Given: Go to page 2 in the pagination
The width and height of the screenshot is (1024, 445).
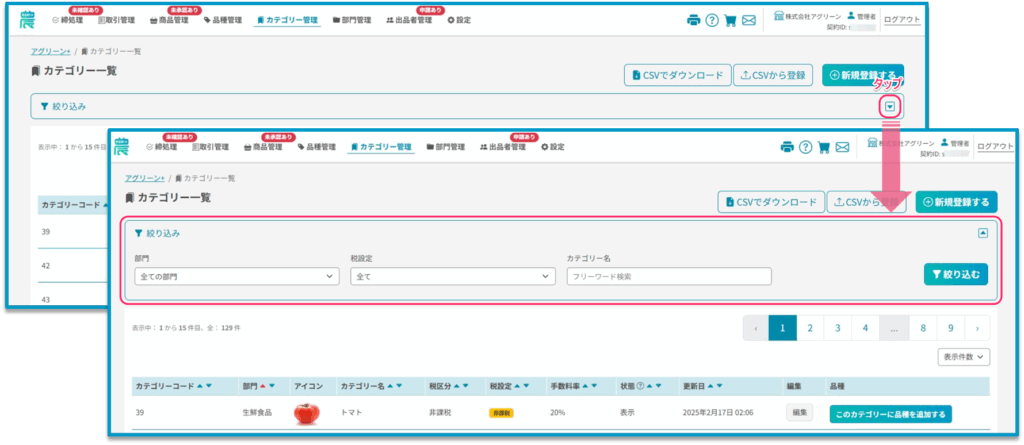Looking at the screenshot, I should click(x=810, y=327).
